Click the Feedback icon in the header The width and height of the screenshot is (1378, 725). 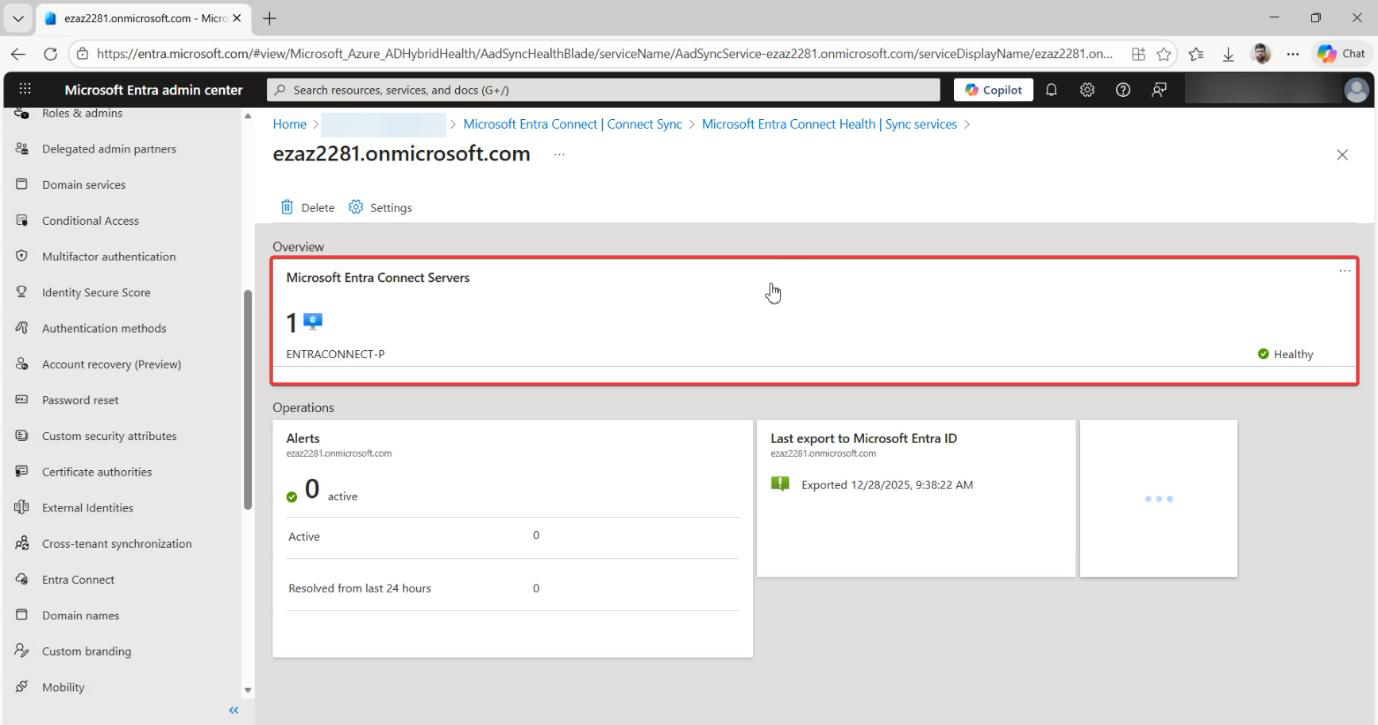[1159, 90]
